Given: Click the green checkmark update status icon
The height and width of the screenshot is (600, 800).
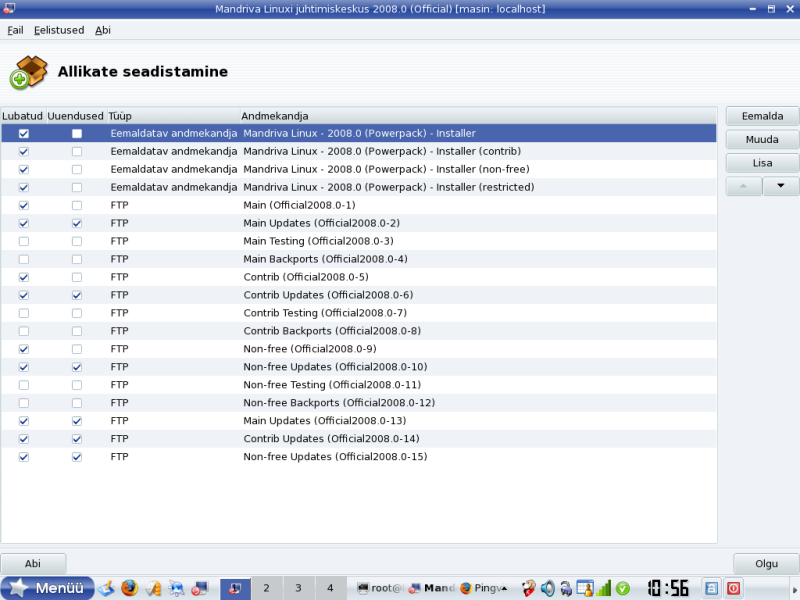Looking at the screenshot, I should pos(622,588).
